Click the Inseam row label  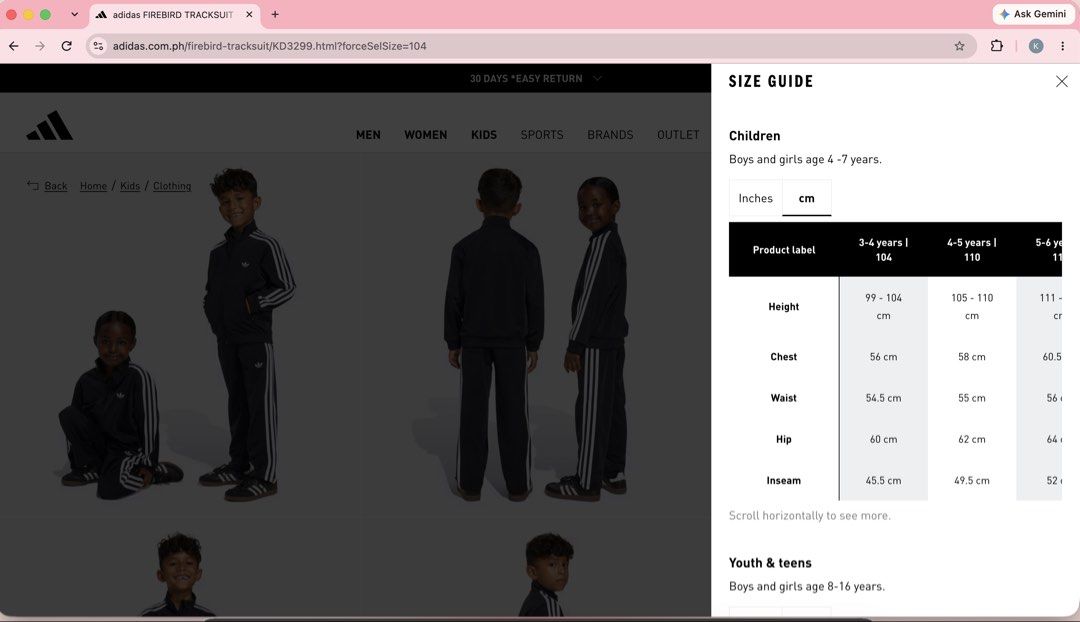(x=784, y=481)
